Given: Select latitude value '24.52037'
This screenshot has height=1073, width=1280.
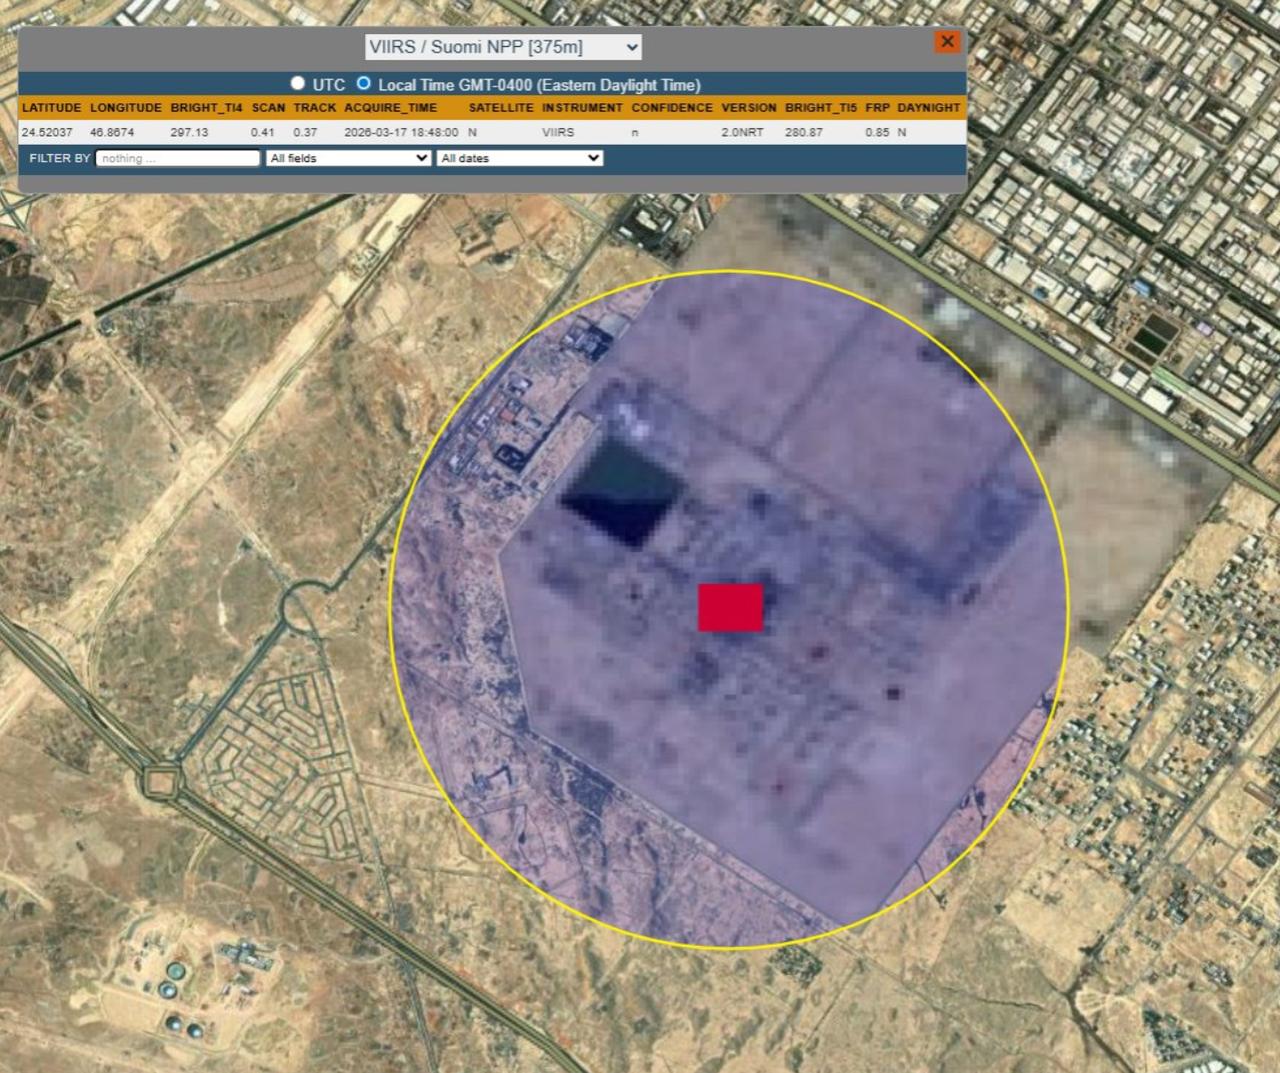Looking at the screenshot, I should 47,132.
